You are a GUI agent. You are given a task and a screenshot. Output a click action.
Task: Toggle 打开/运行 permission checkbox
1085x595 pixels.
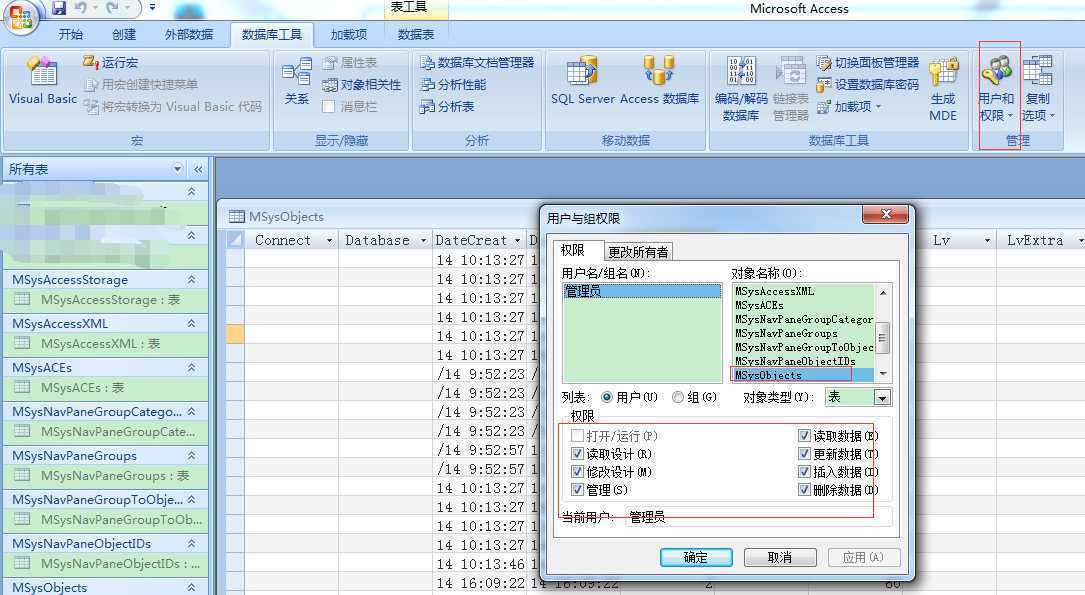[x=577, y=436]
